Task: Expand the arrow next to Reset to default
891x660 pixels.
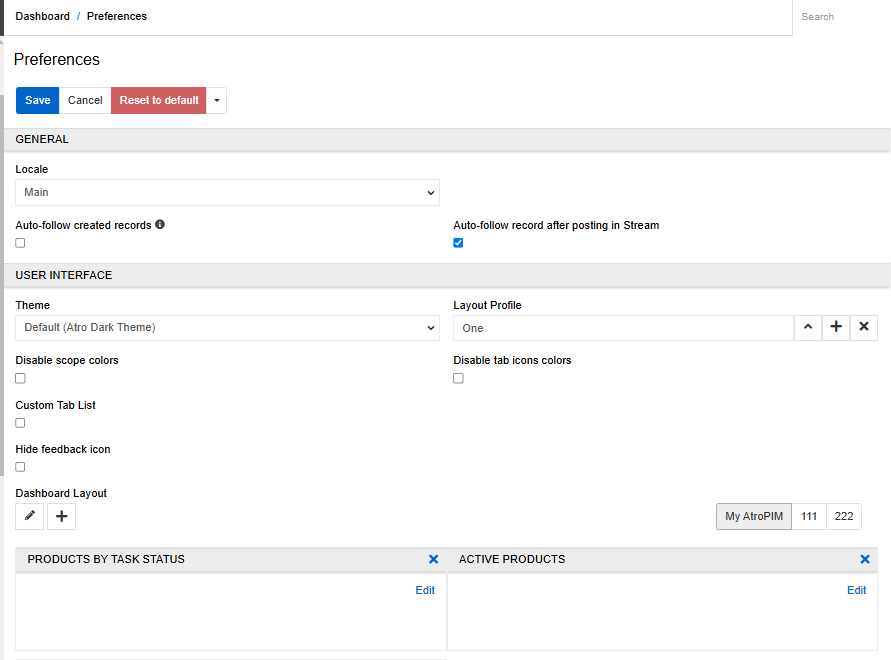Action: pyautogui.click(x=216, y=101)
